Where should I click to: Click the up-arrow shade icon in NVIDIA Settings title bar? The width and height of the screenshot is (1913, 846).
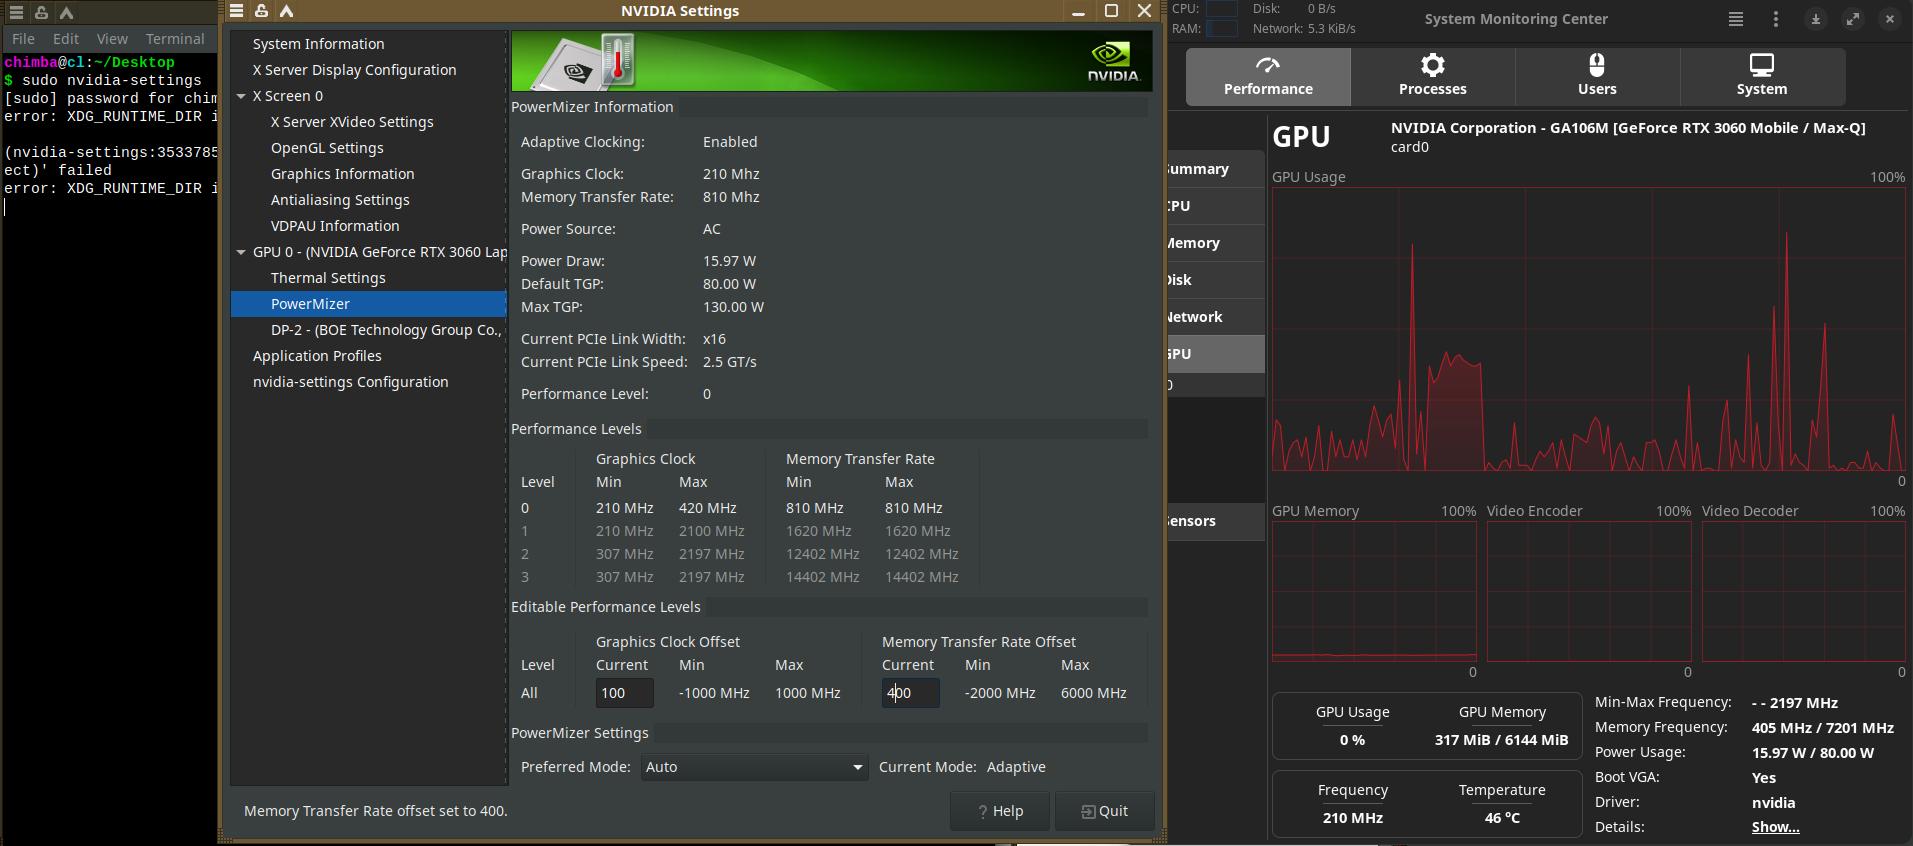point(286,11)
